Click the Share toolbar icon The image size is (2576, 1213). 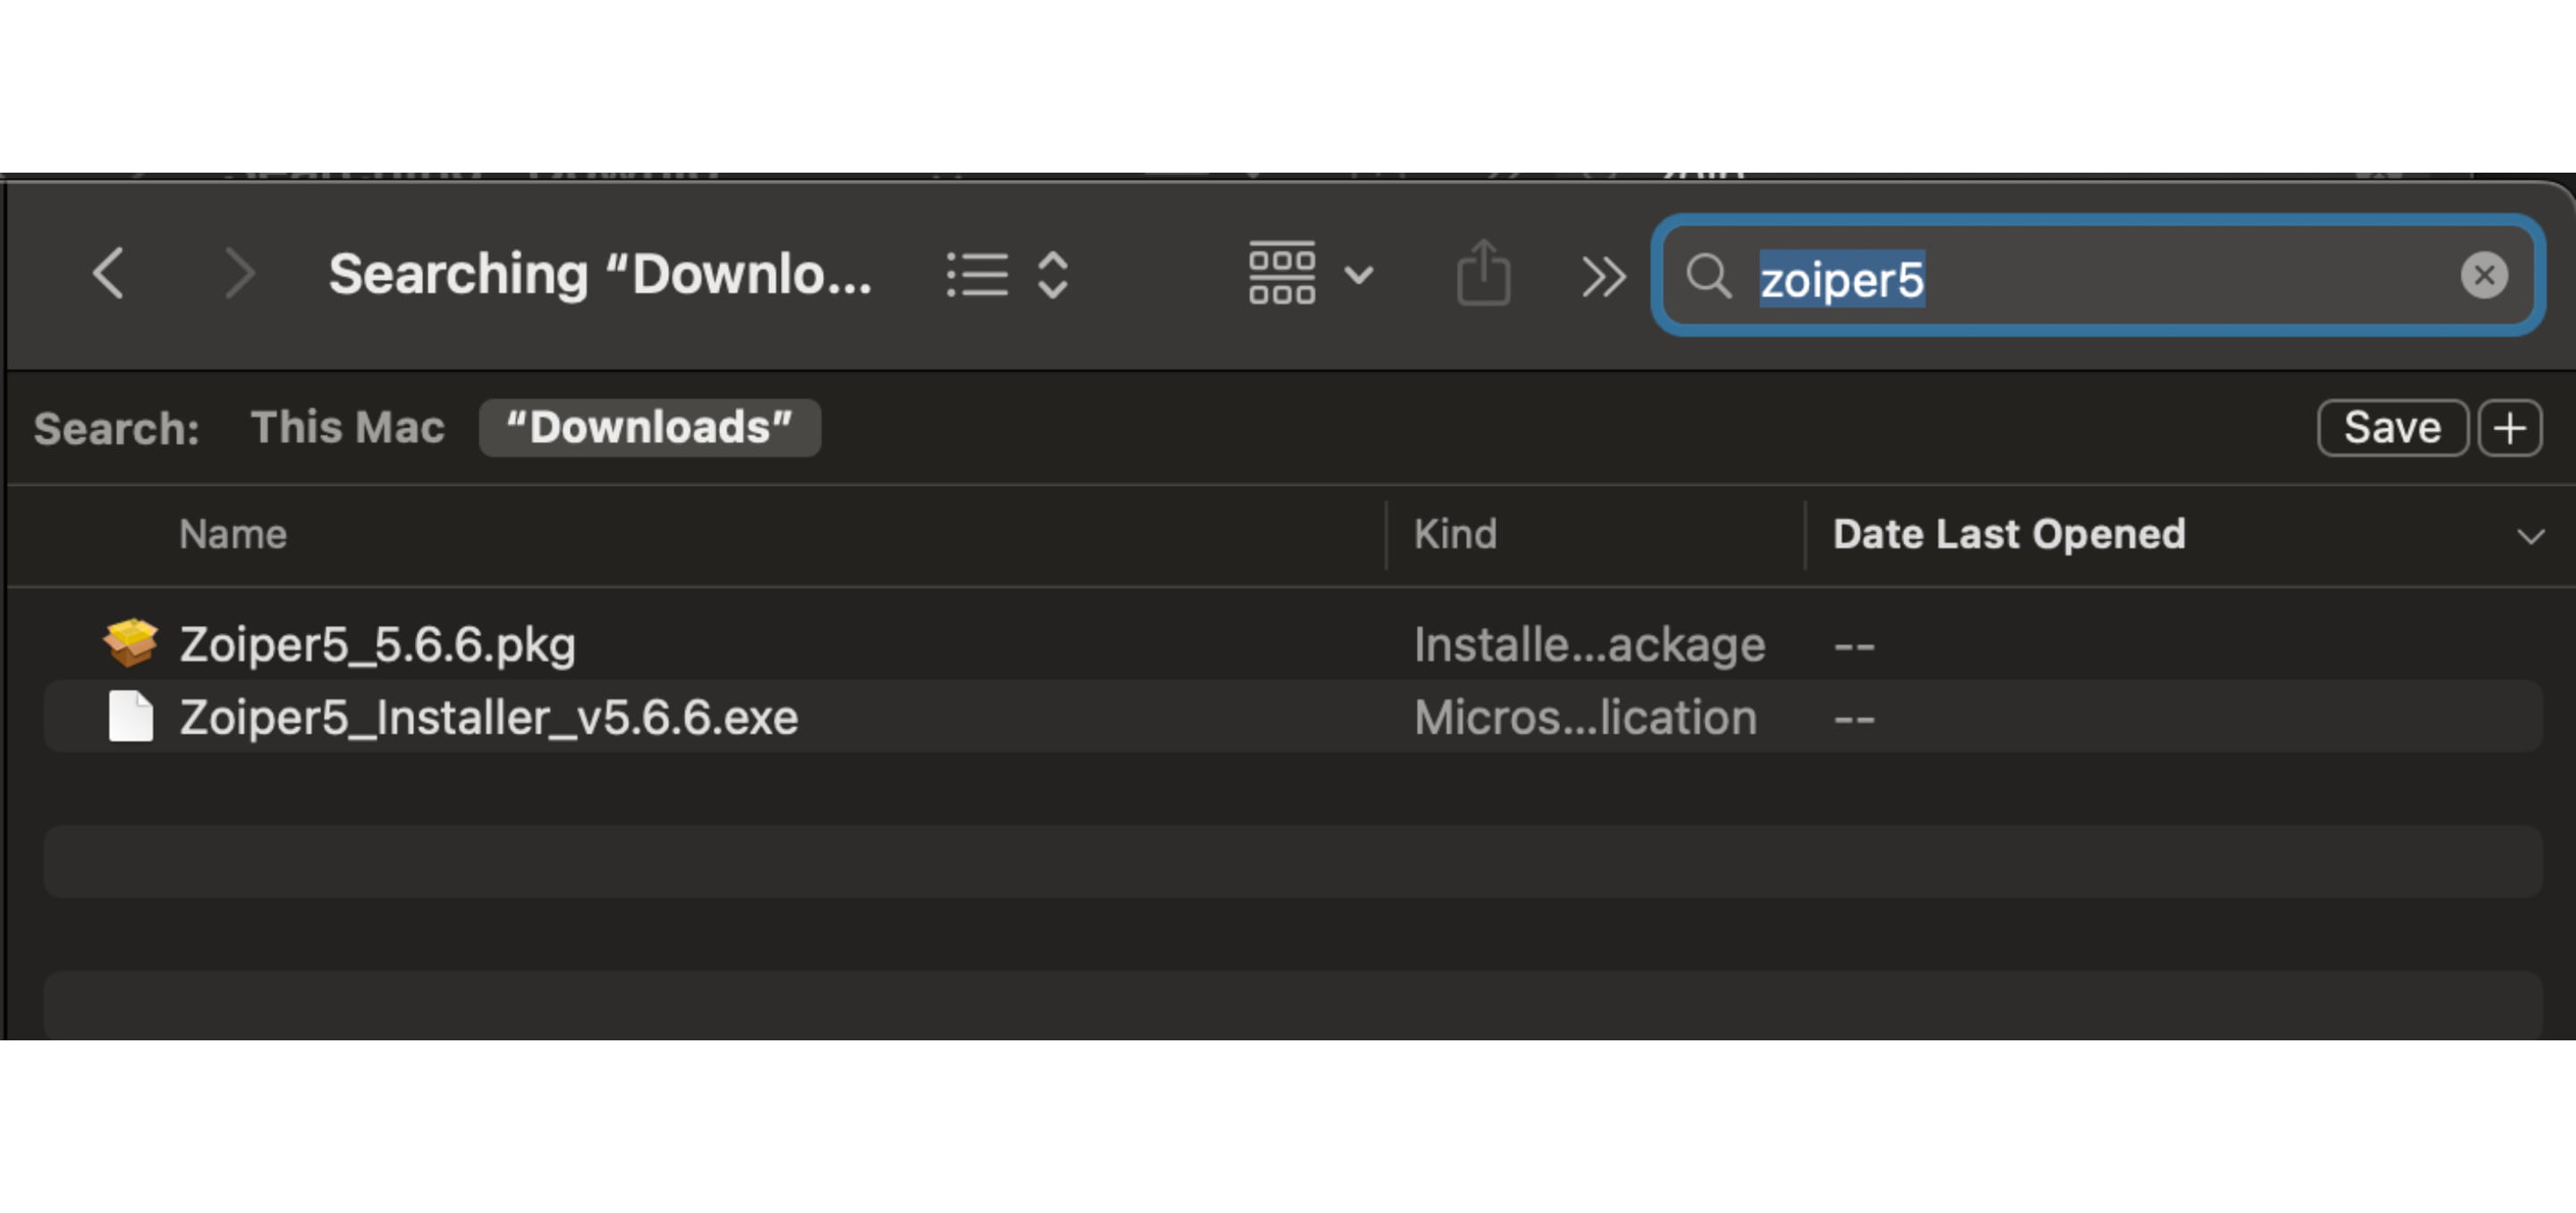1483,273
